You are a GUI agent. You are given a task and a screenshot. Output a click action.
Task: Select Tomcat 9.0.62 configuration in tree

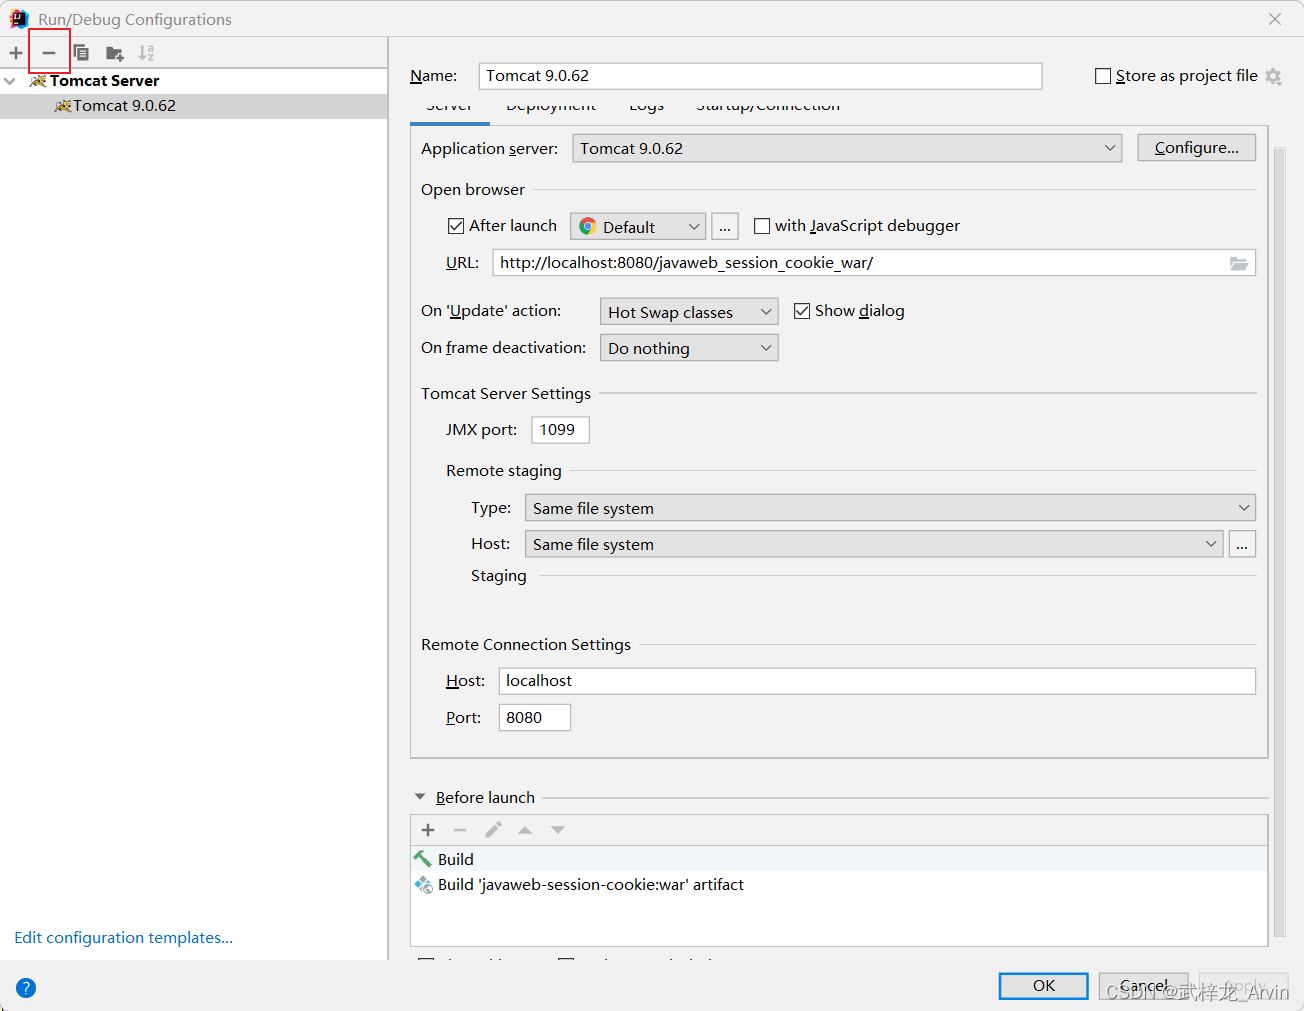pyautogui.click(x=193, y=106)
